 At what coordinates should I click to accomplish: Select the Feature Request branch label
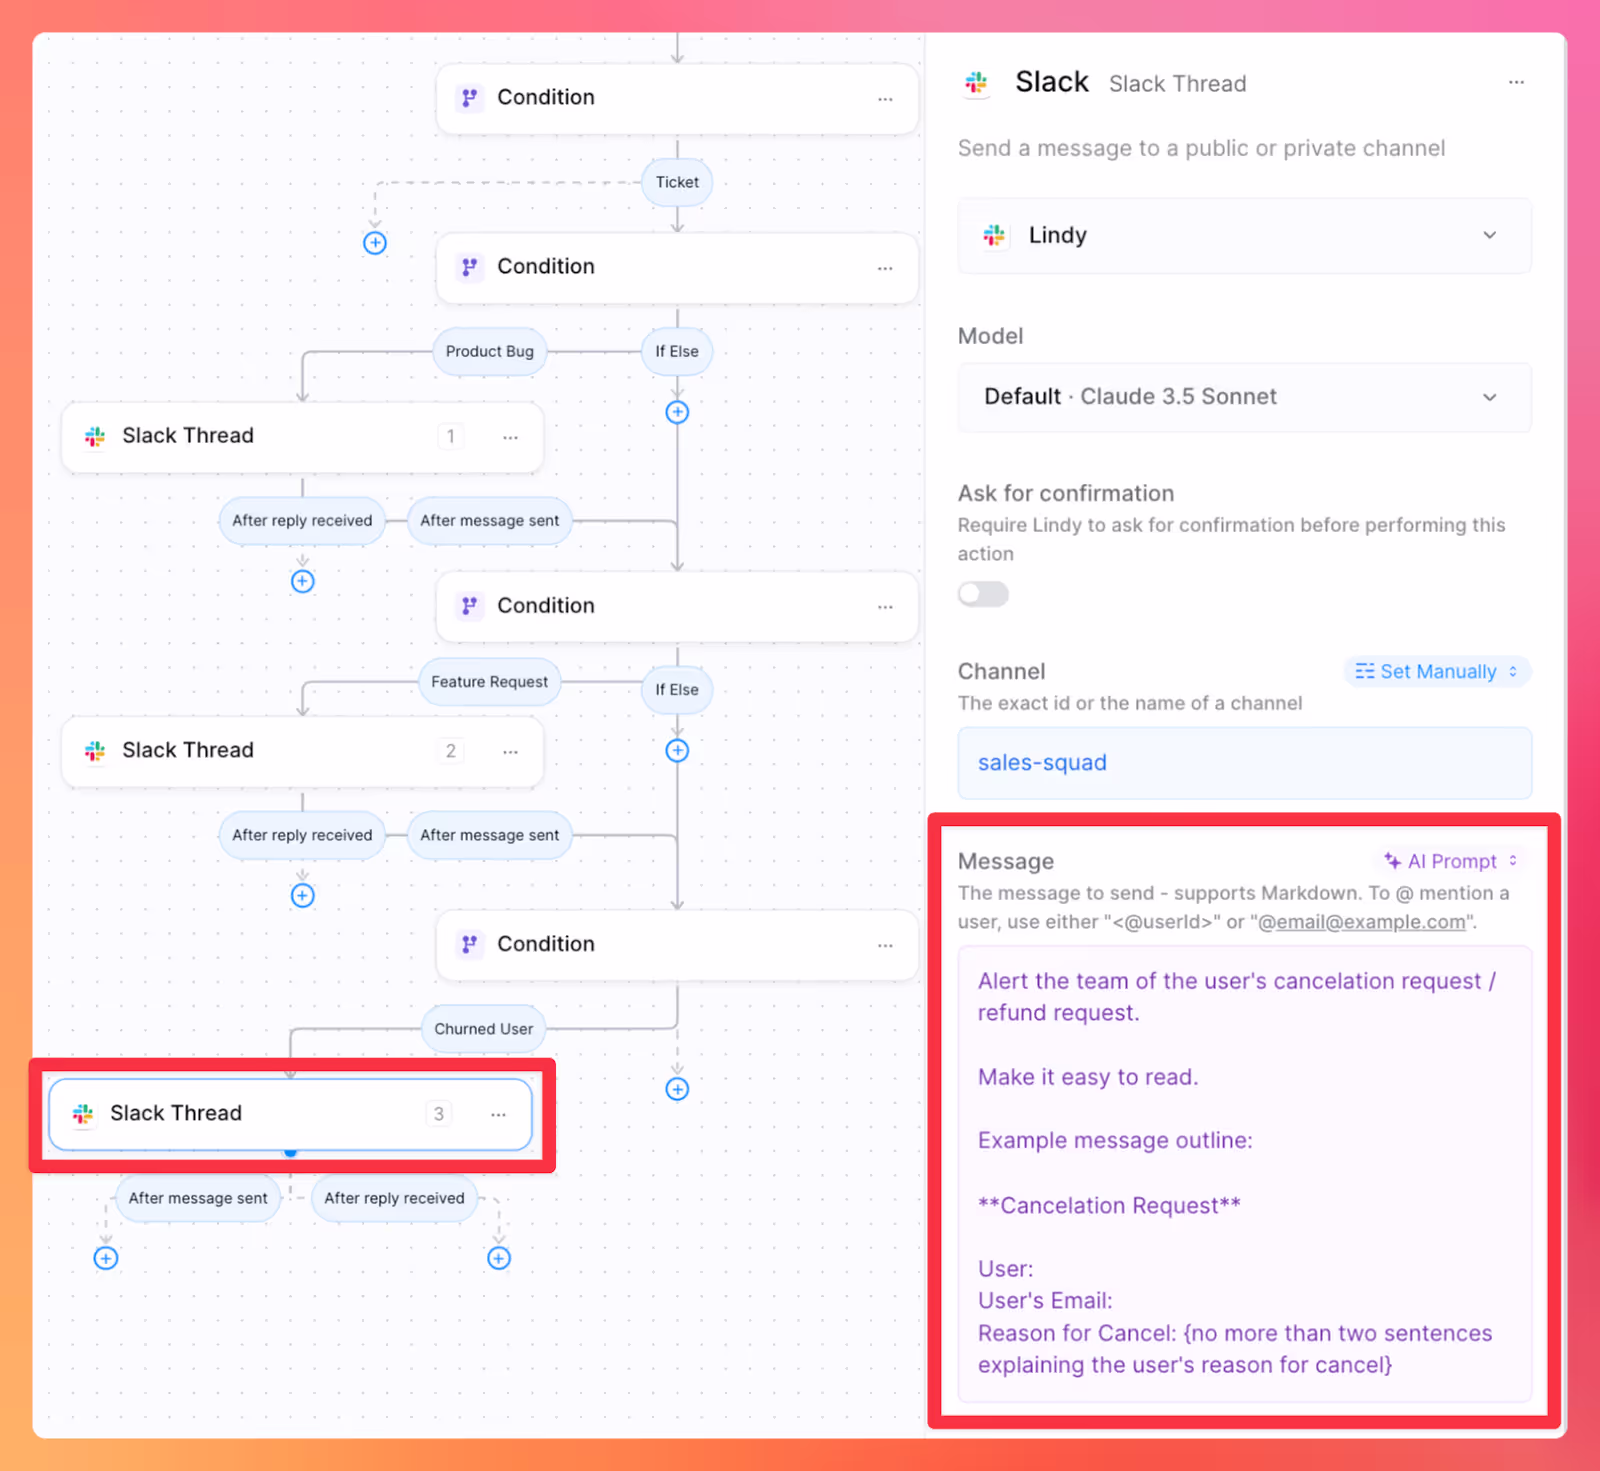coord(490,682)
